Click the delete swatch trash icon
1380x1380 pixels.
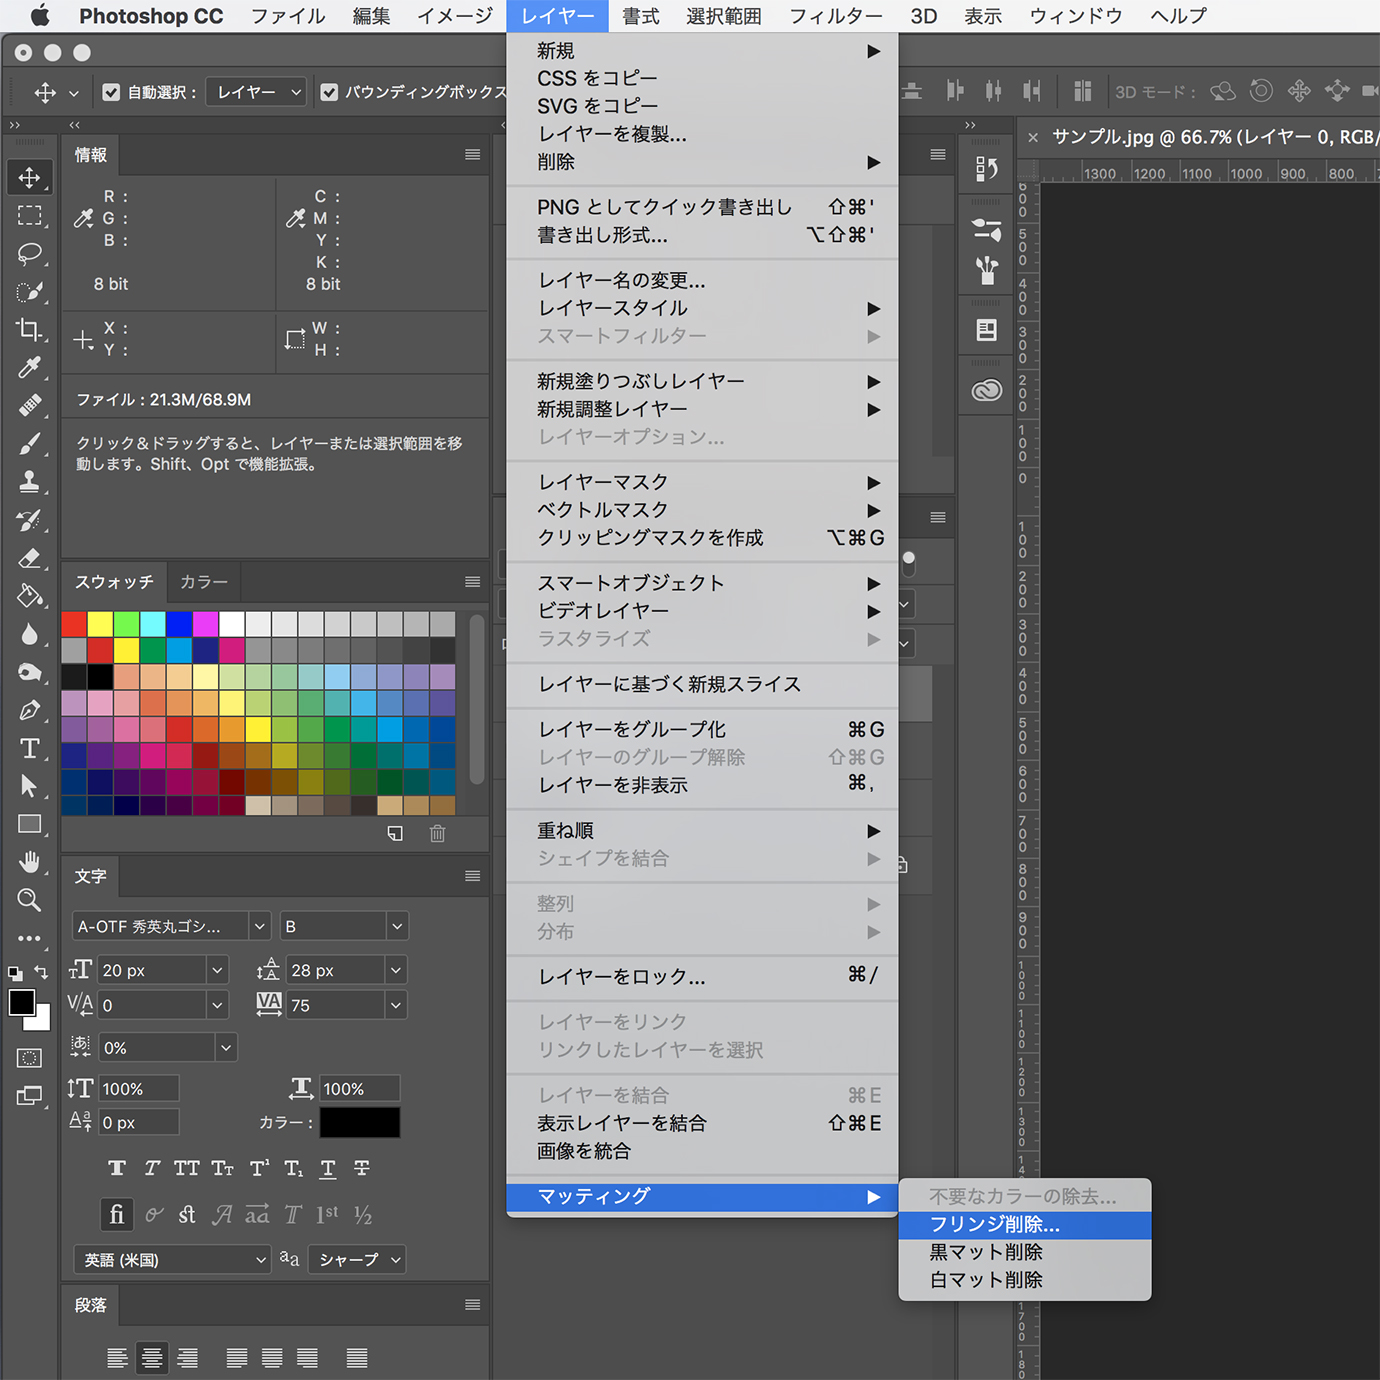pyautogui.click(x=437, y=833)
